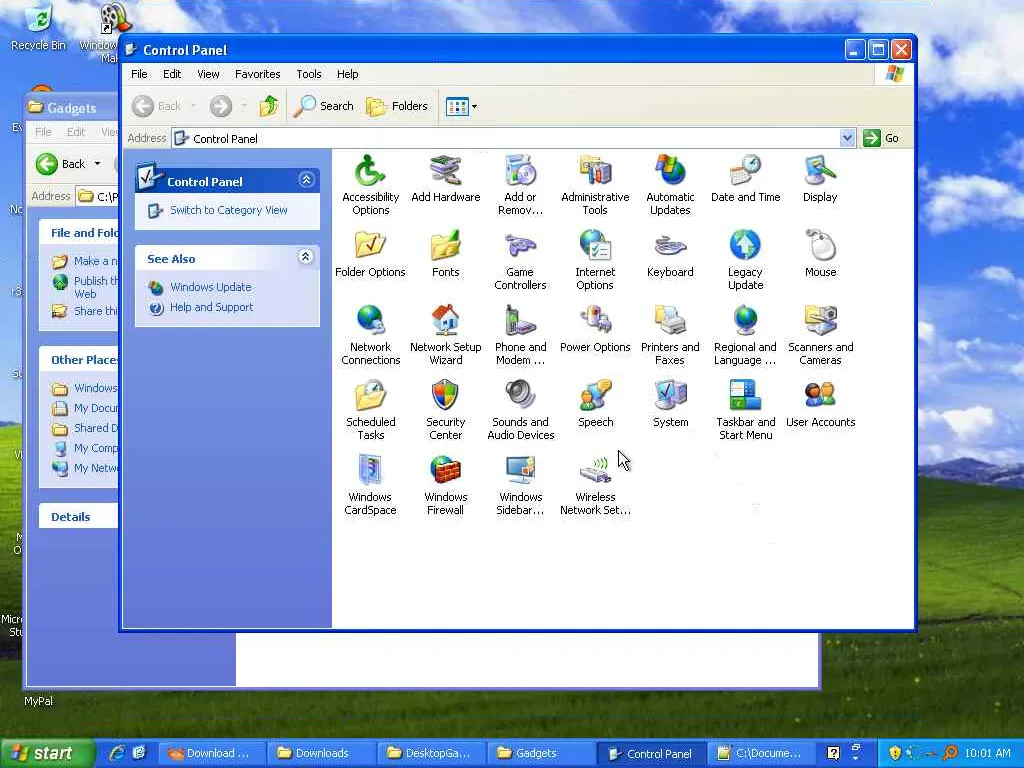
Task: Open the address bar dropdown
Action: (847, 138)
